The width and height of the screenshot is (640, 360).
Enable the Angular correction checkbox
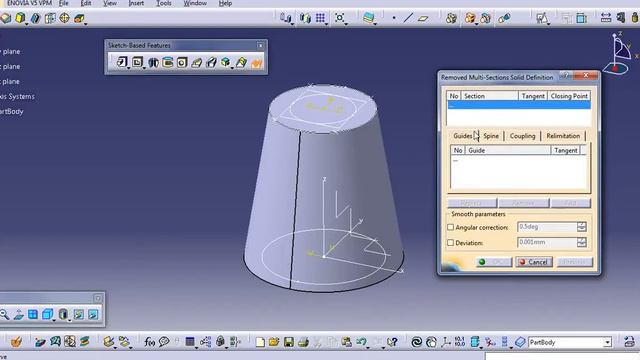click(x=451, y=227)
